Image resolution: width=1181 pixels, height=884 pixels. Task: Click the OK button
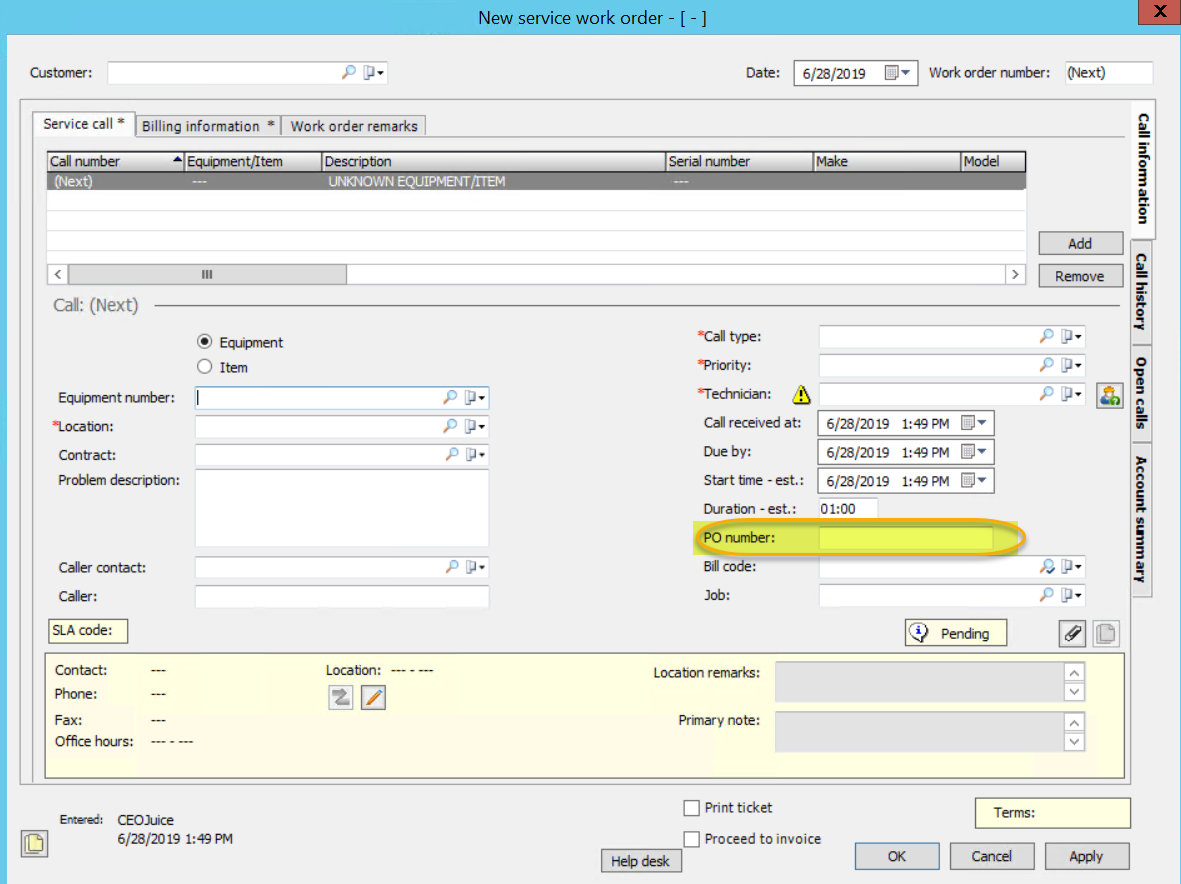(896, 856)
